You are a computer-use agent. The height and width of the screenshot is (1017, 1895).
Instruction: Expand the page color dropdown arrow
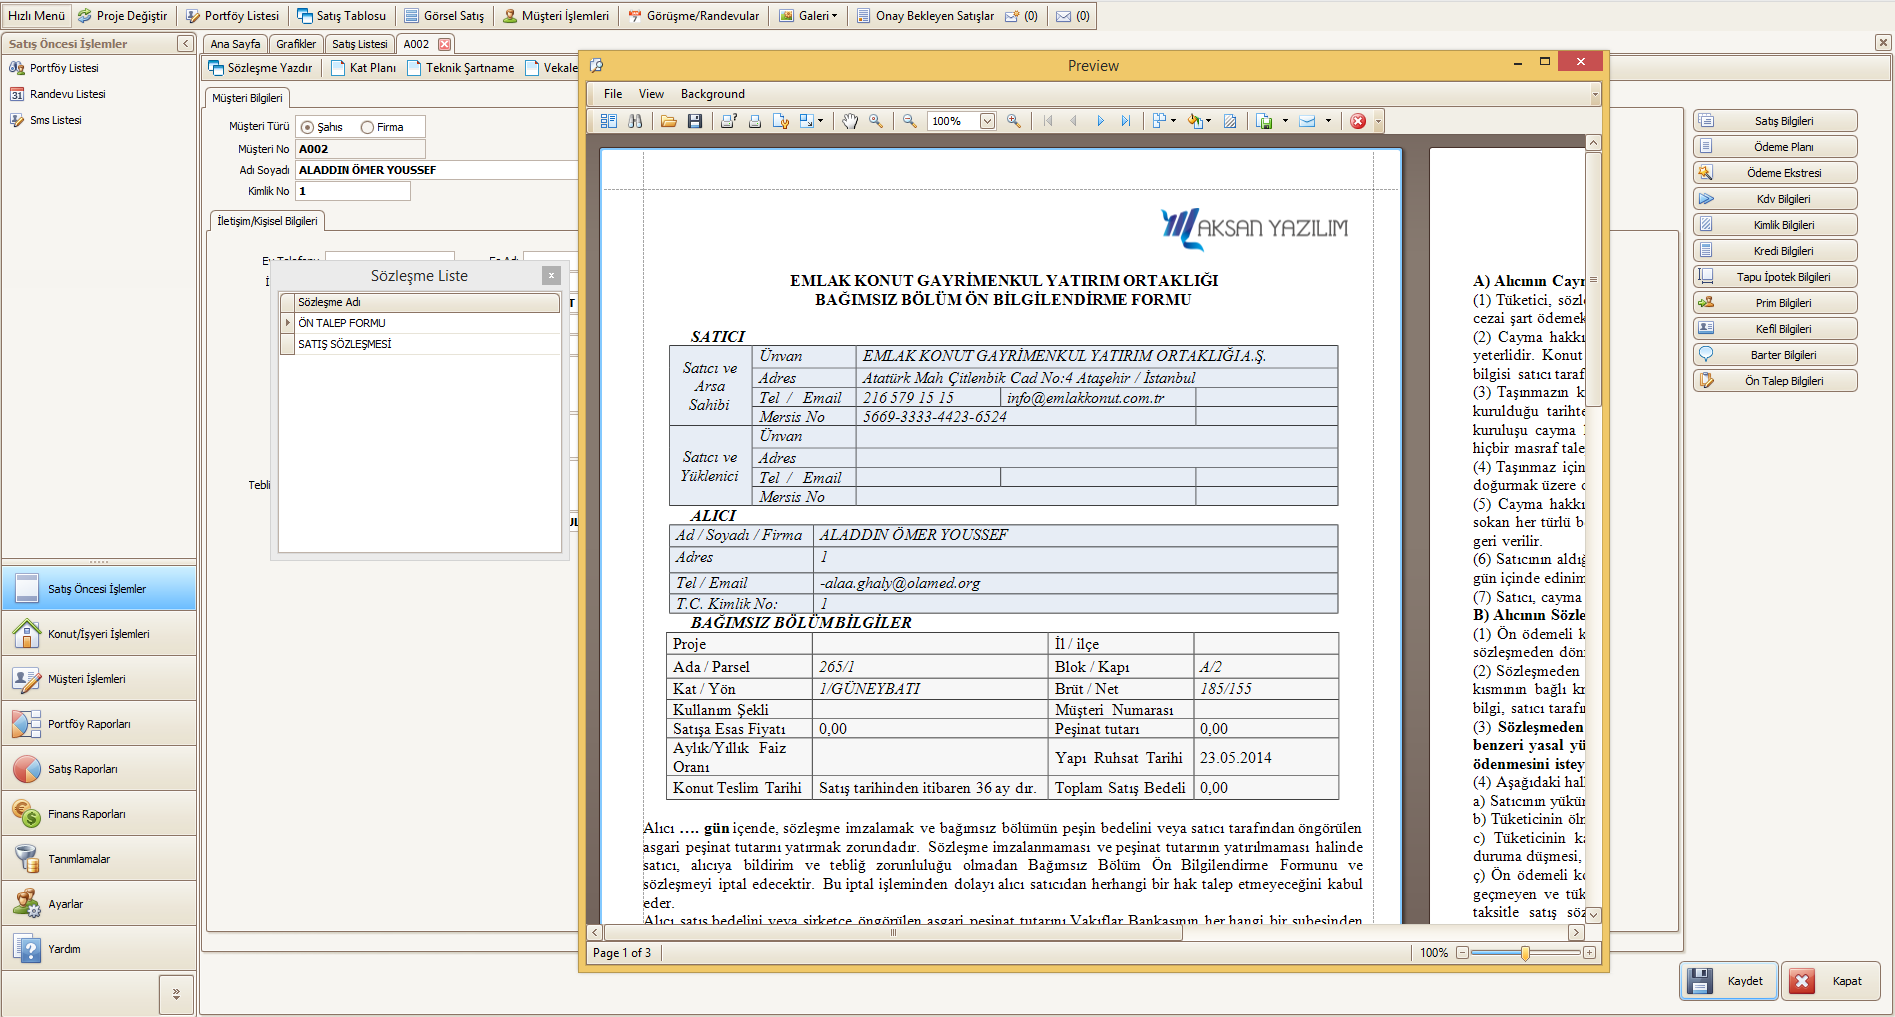pos(1209,121)
